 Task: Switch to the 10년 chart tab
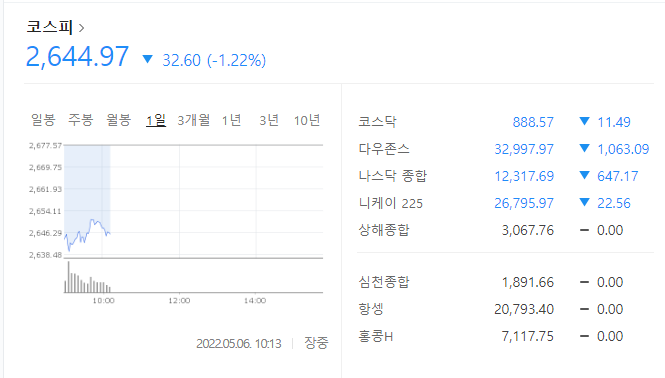[307, 120]
